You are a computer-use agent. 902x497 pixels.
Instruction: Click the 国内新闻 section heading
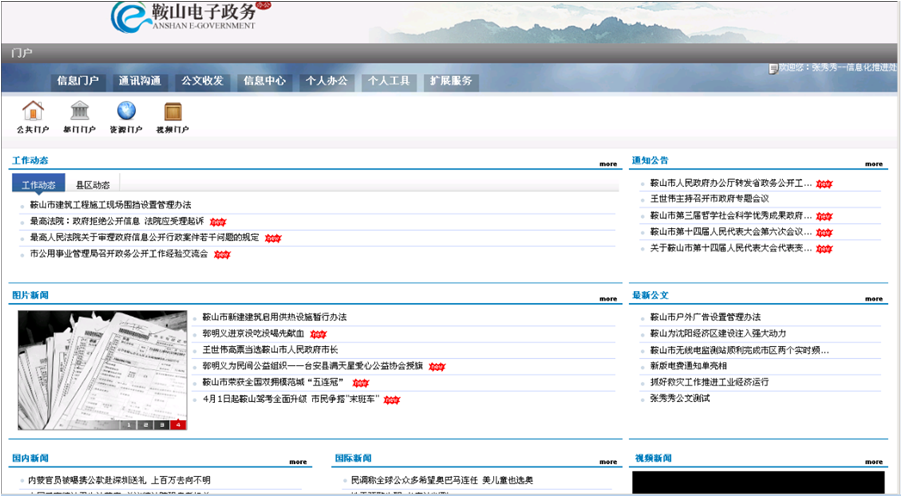click(30, 458)
